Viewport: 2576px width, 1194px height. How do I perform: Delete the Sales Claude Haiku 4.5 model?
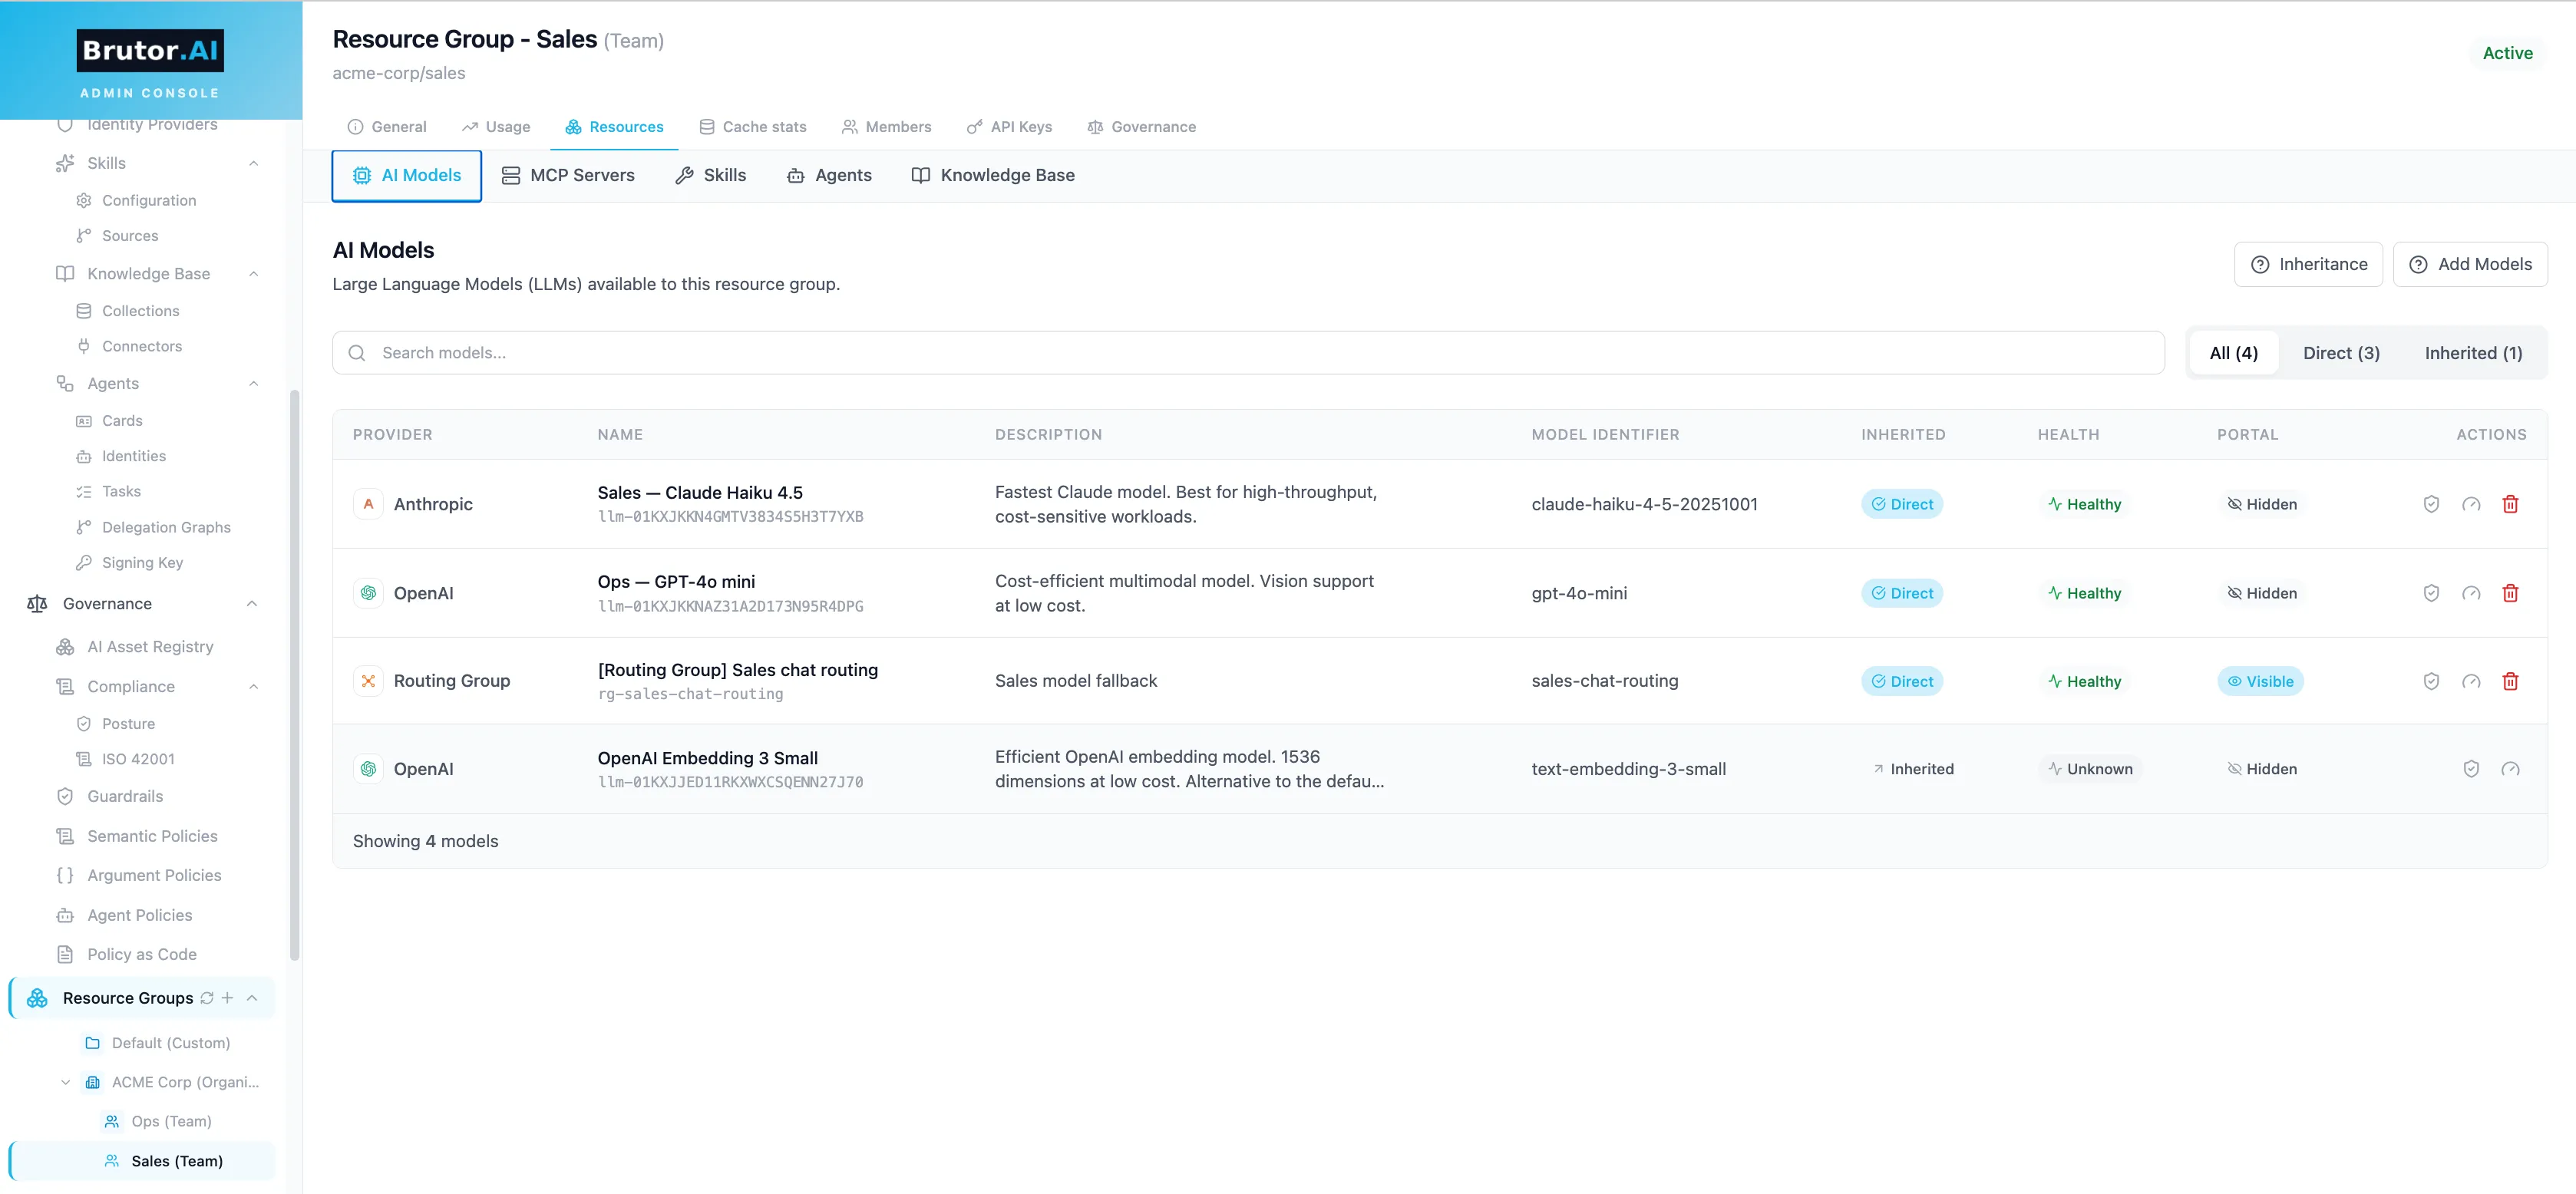pyautogui.click(x=2510, y=504)
